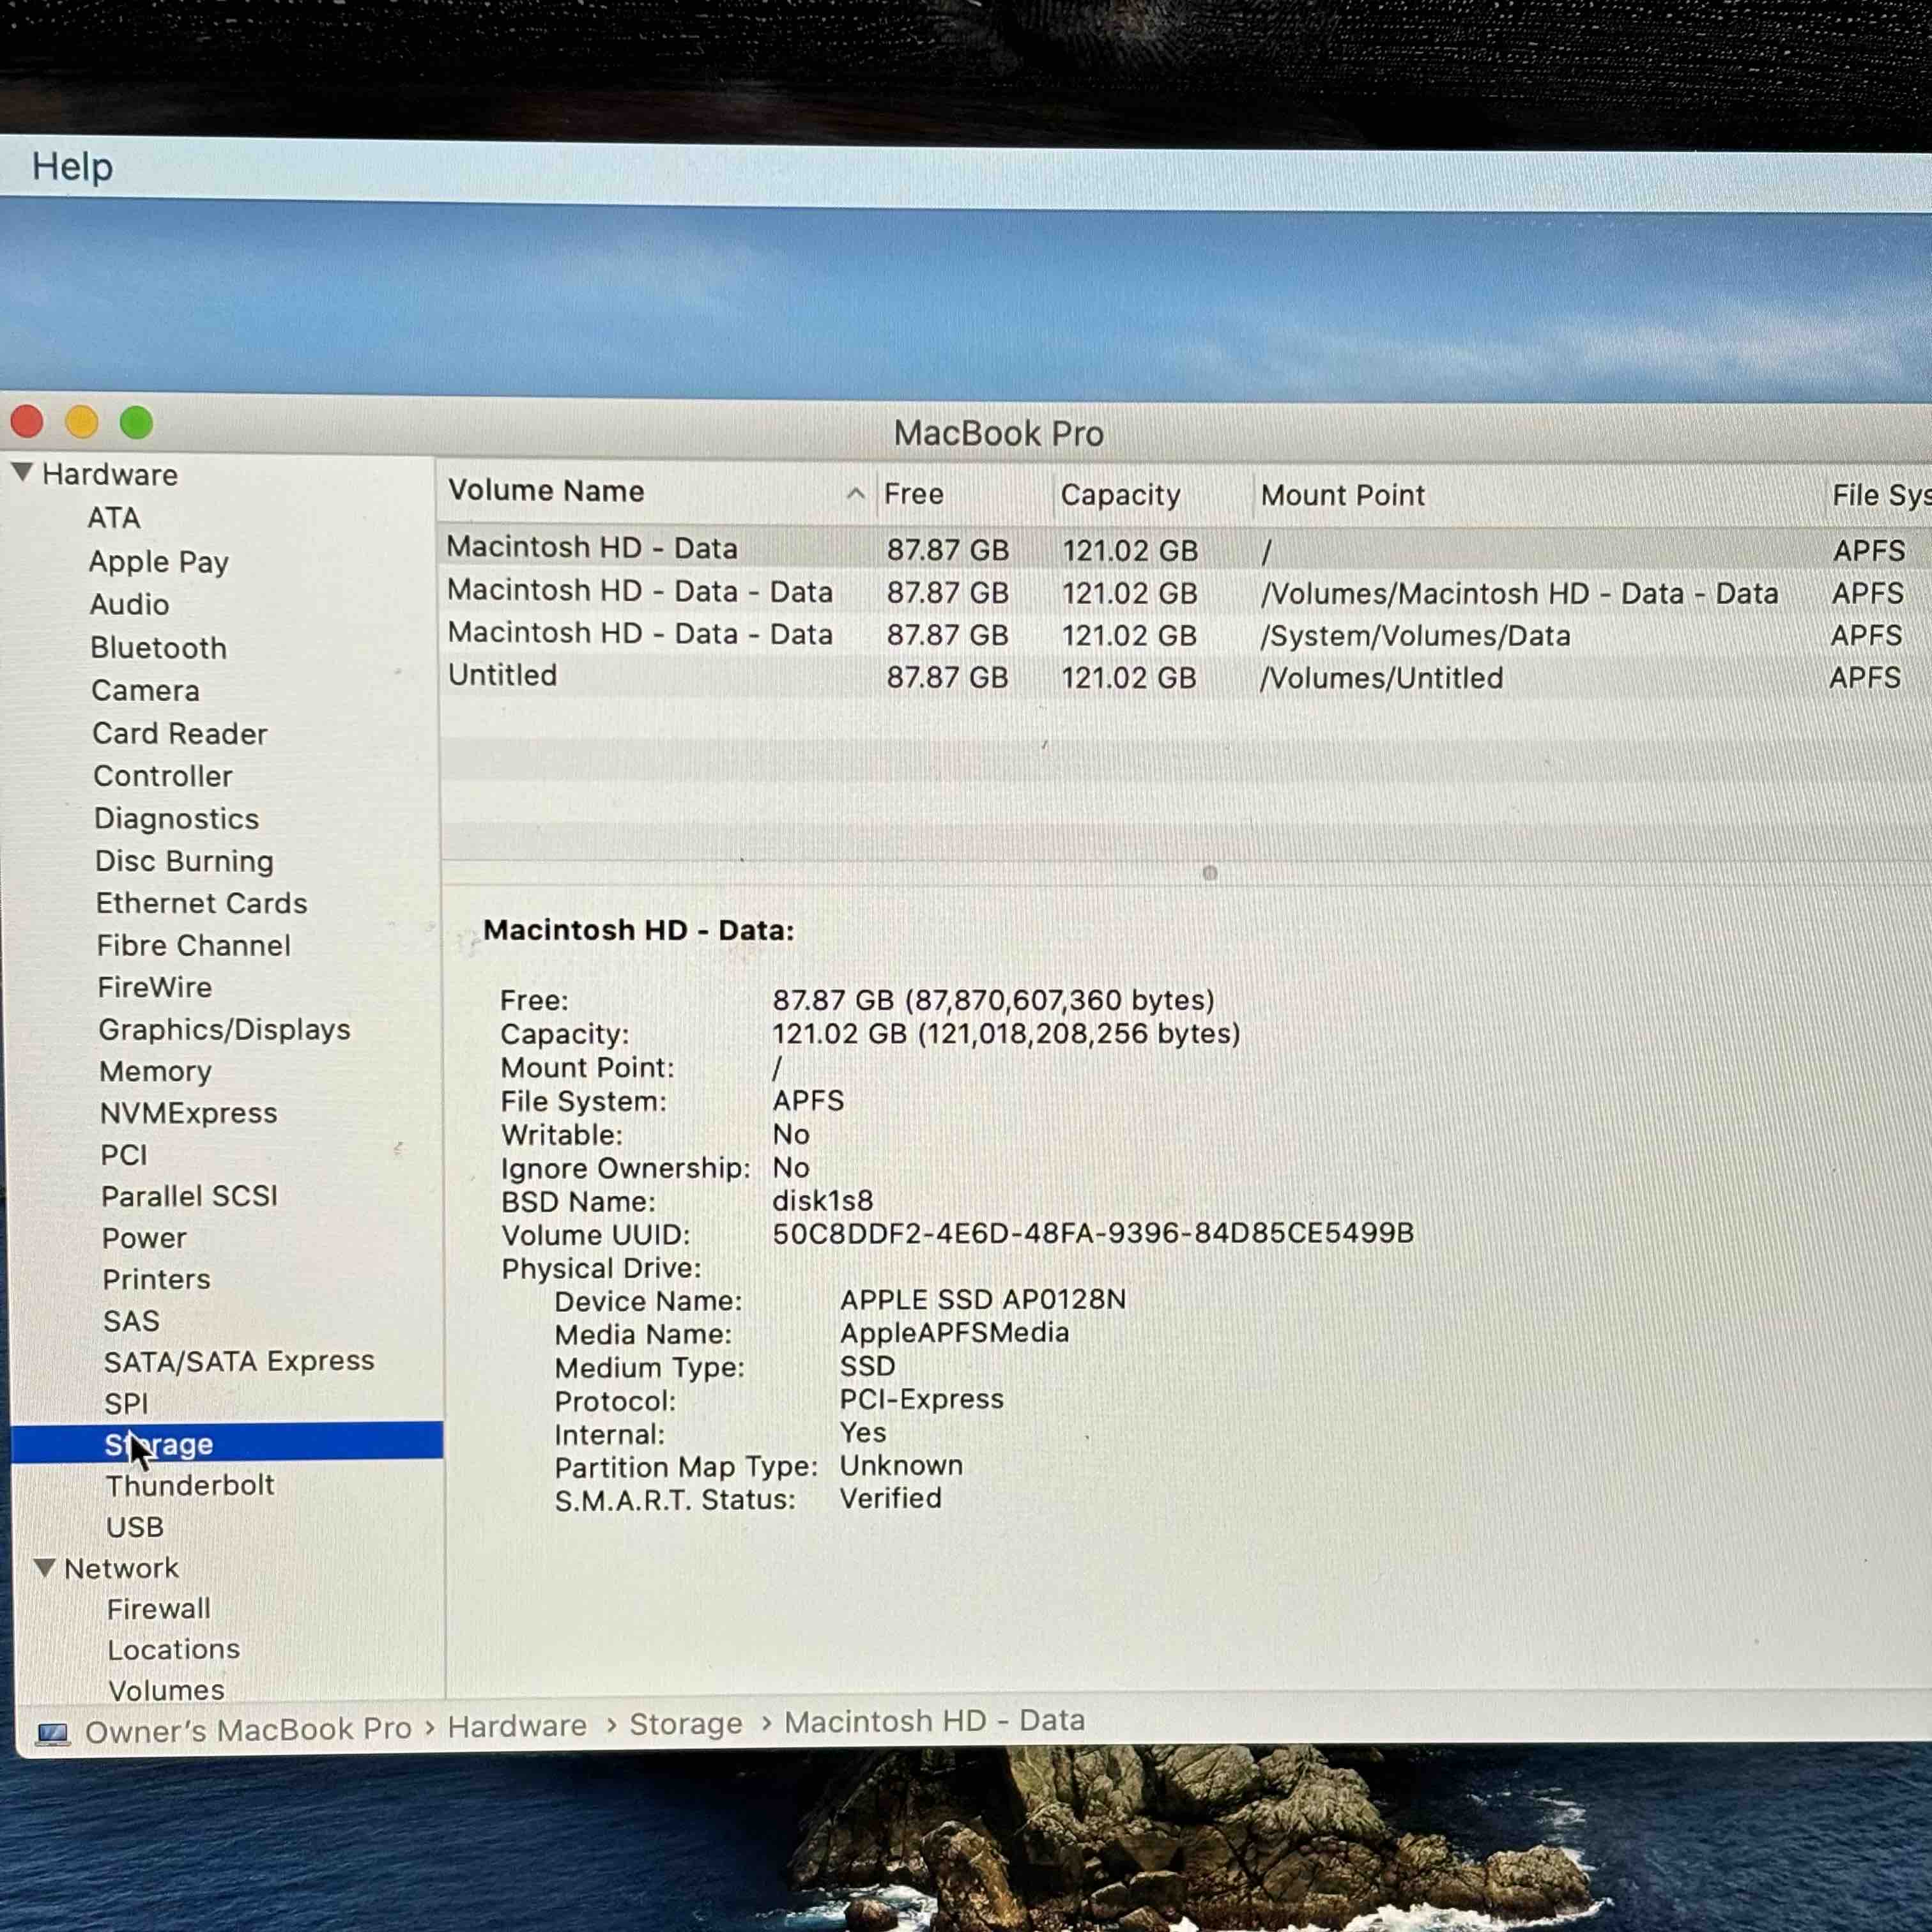
Task: Click the yellow minimize button
Action: tap(82, 422)
